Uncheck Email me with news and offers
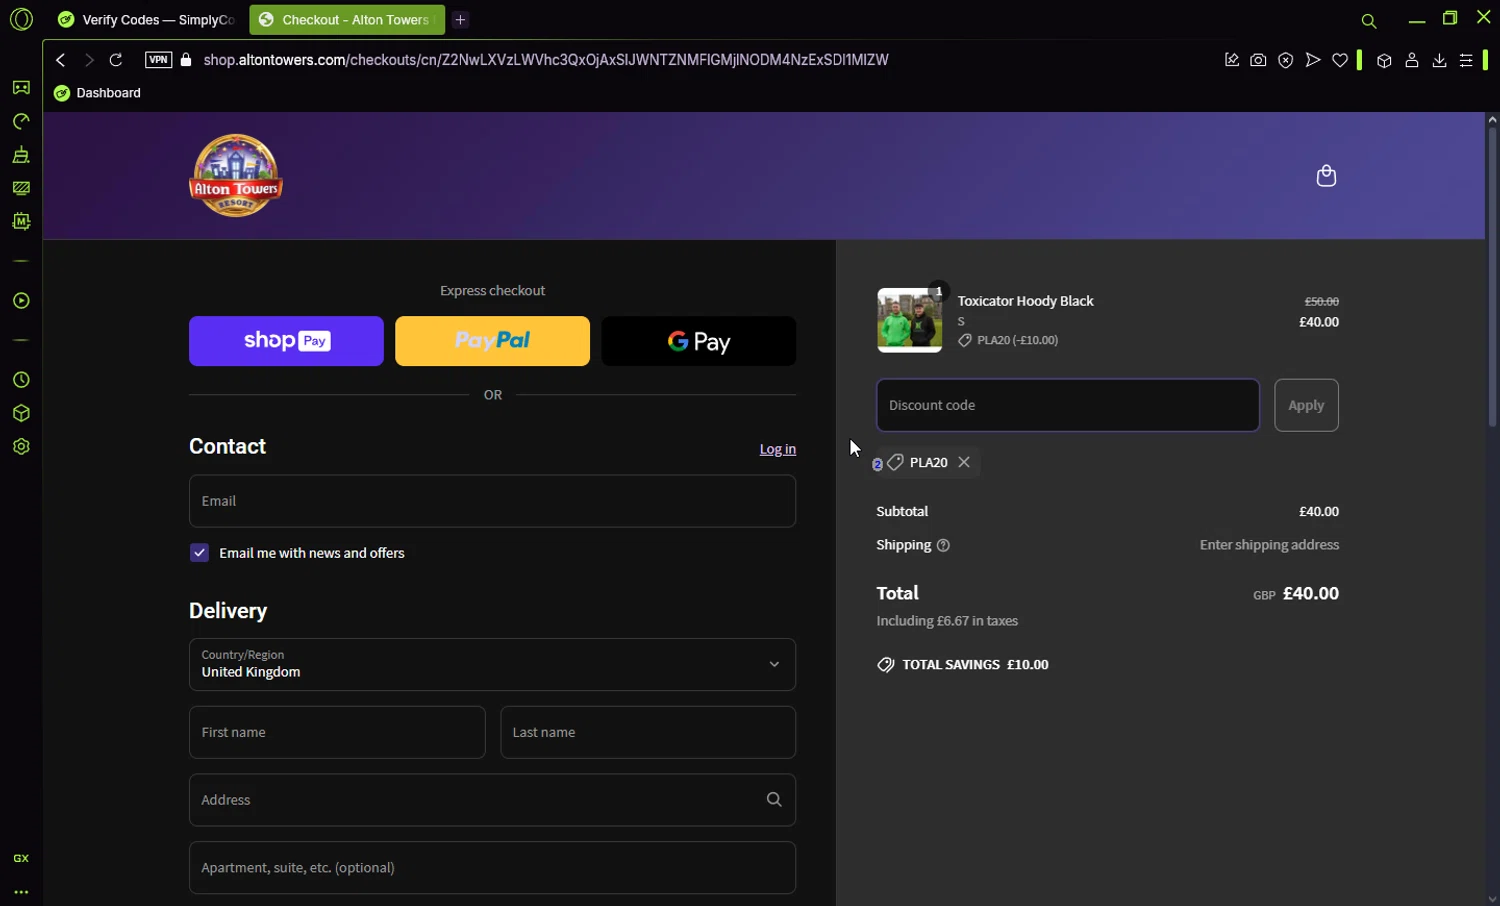This screenshot has height=906, width=1500. [199, 553]
